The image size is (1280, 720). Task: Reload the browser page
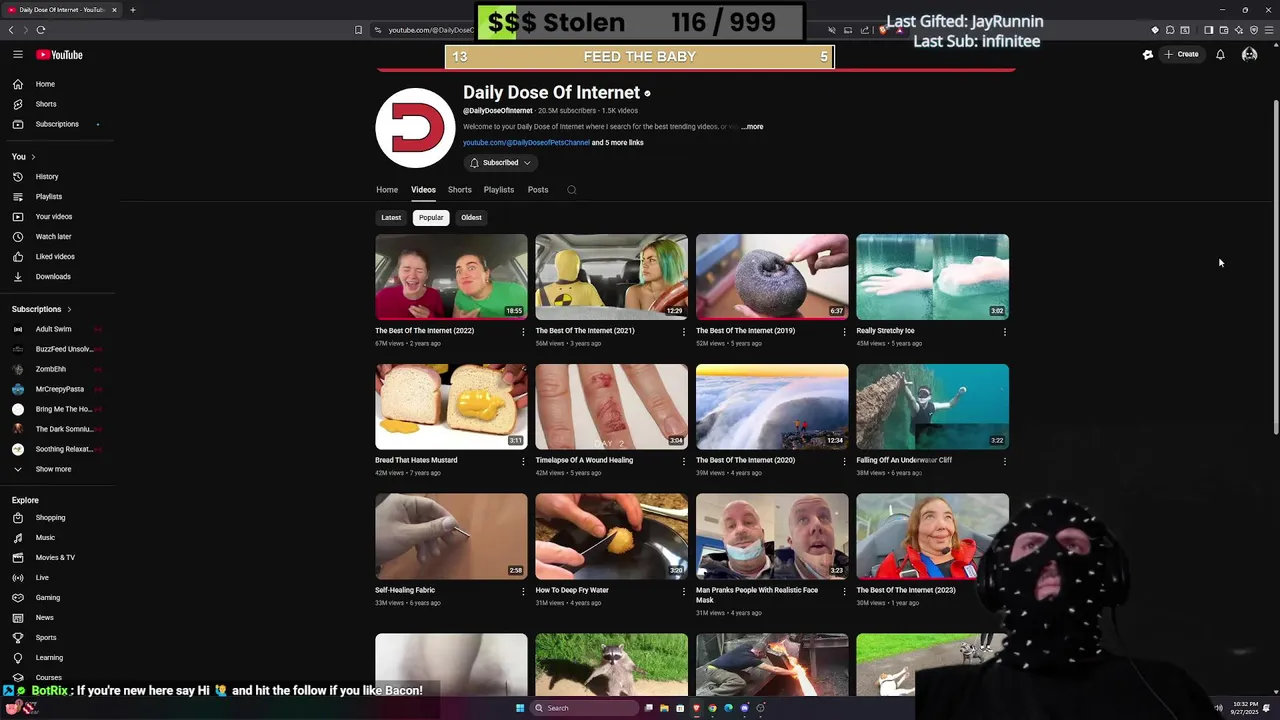(x=41, y=30)
